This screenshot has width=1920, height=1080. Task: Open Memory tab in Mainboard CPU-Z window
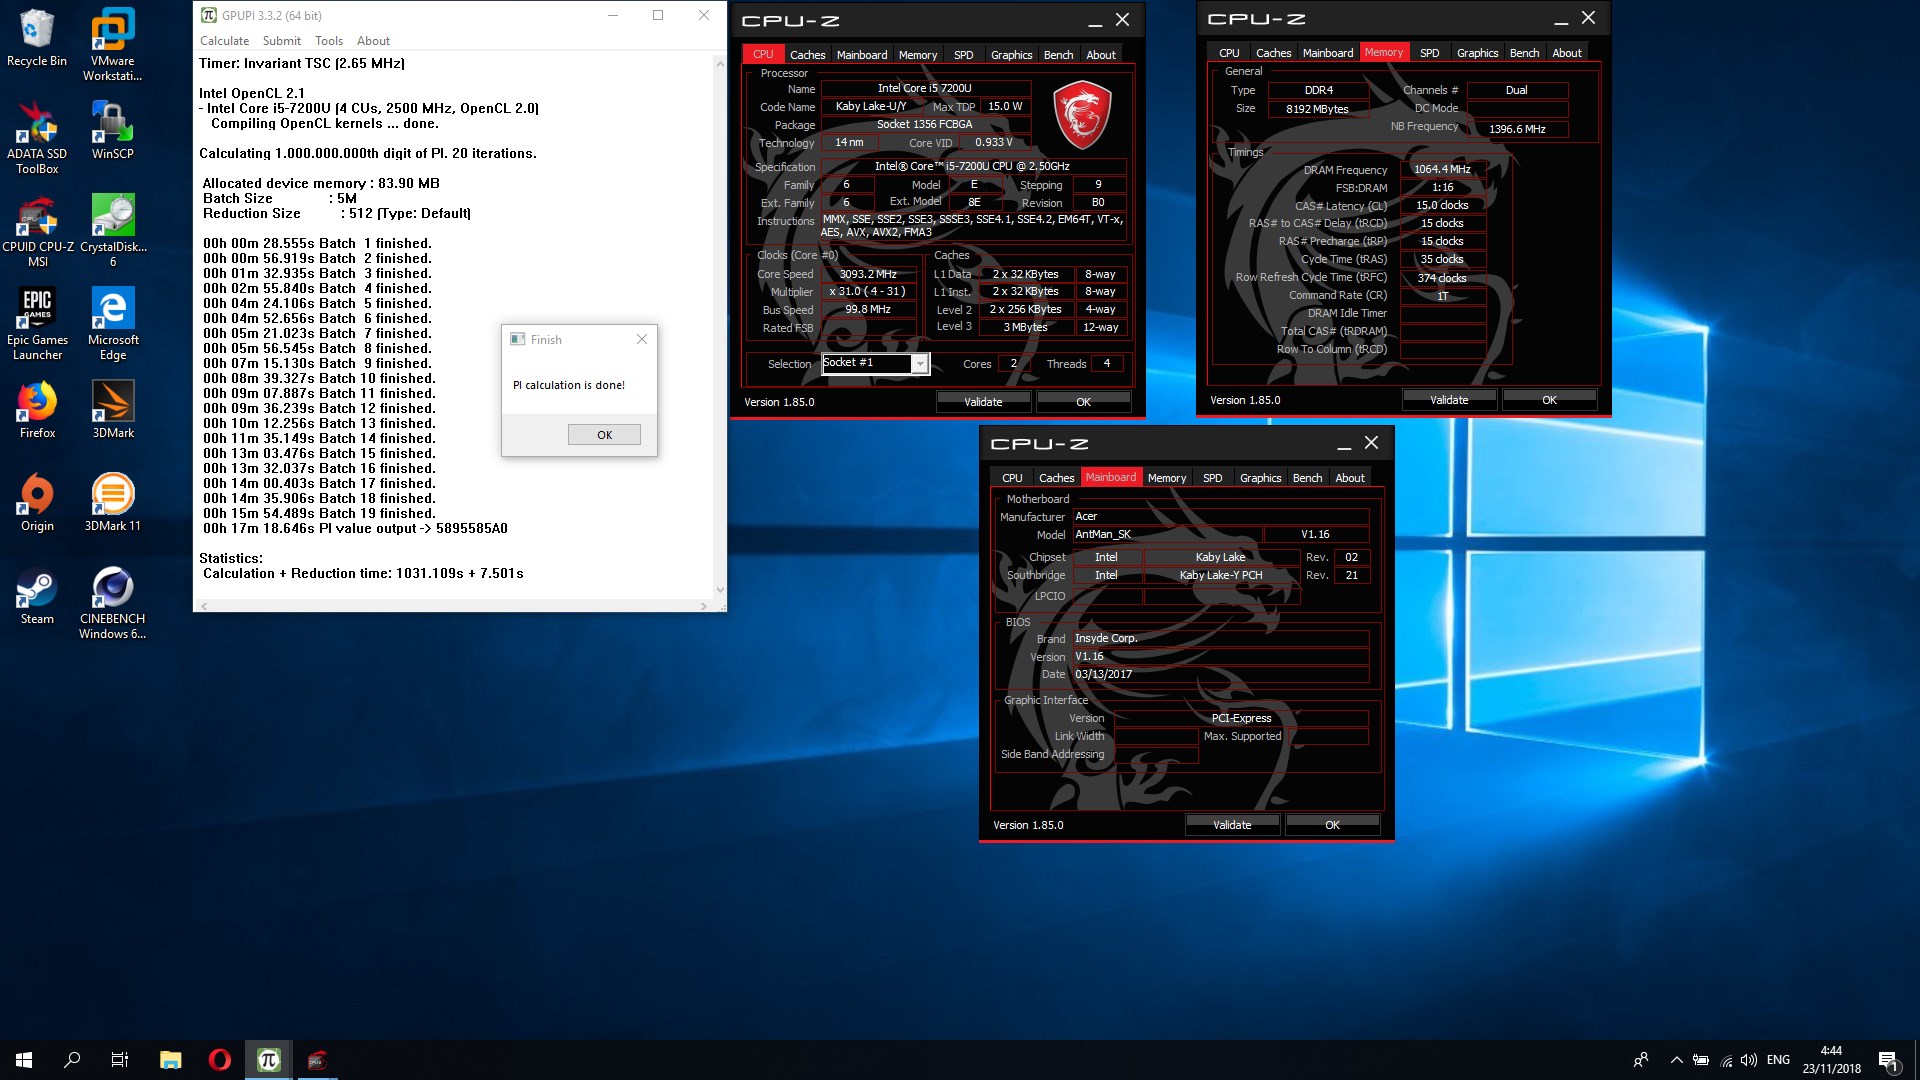tap(1167, 478)
